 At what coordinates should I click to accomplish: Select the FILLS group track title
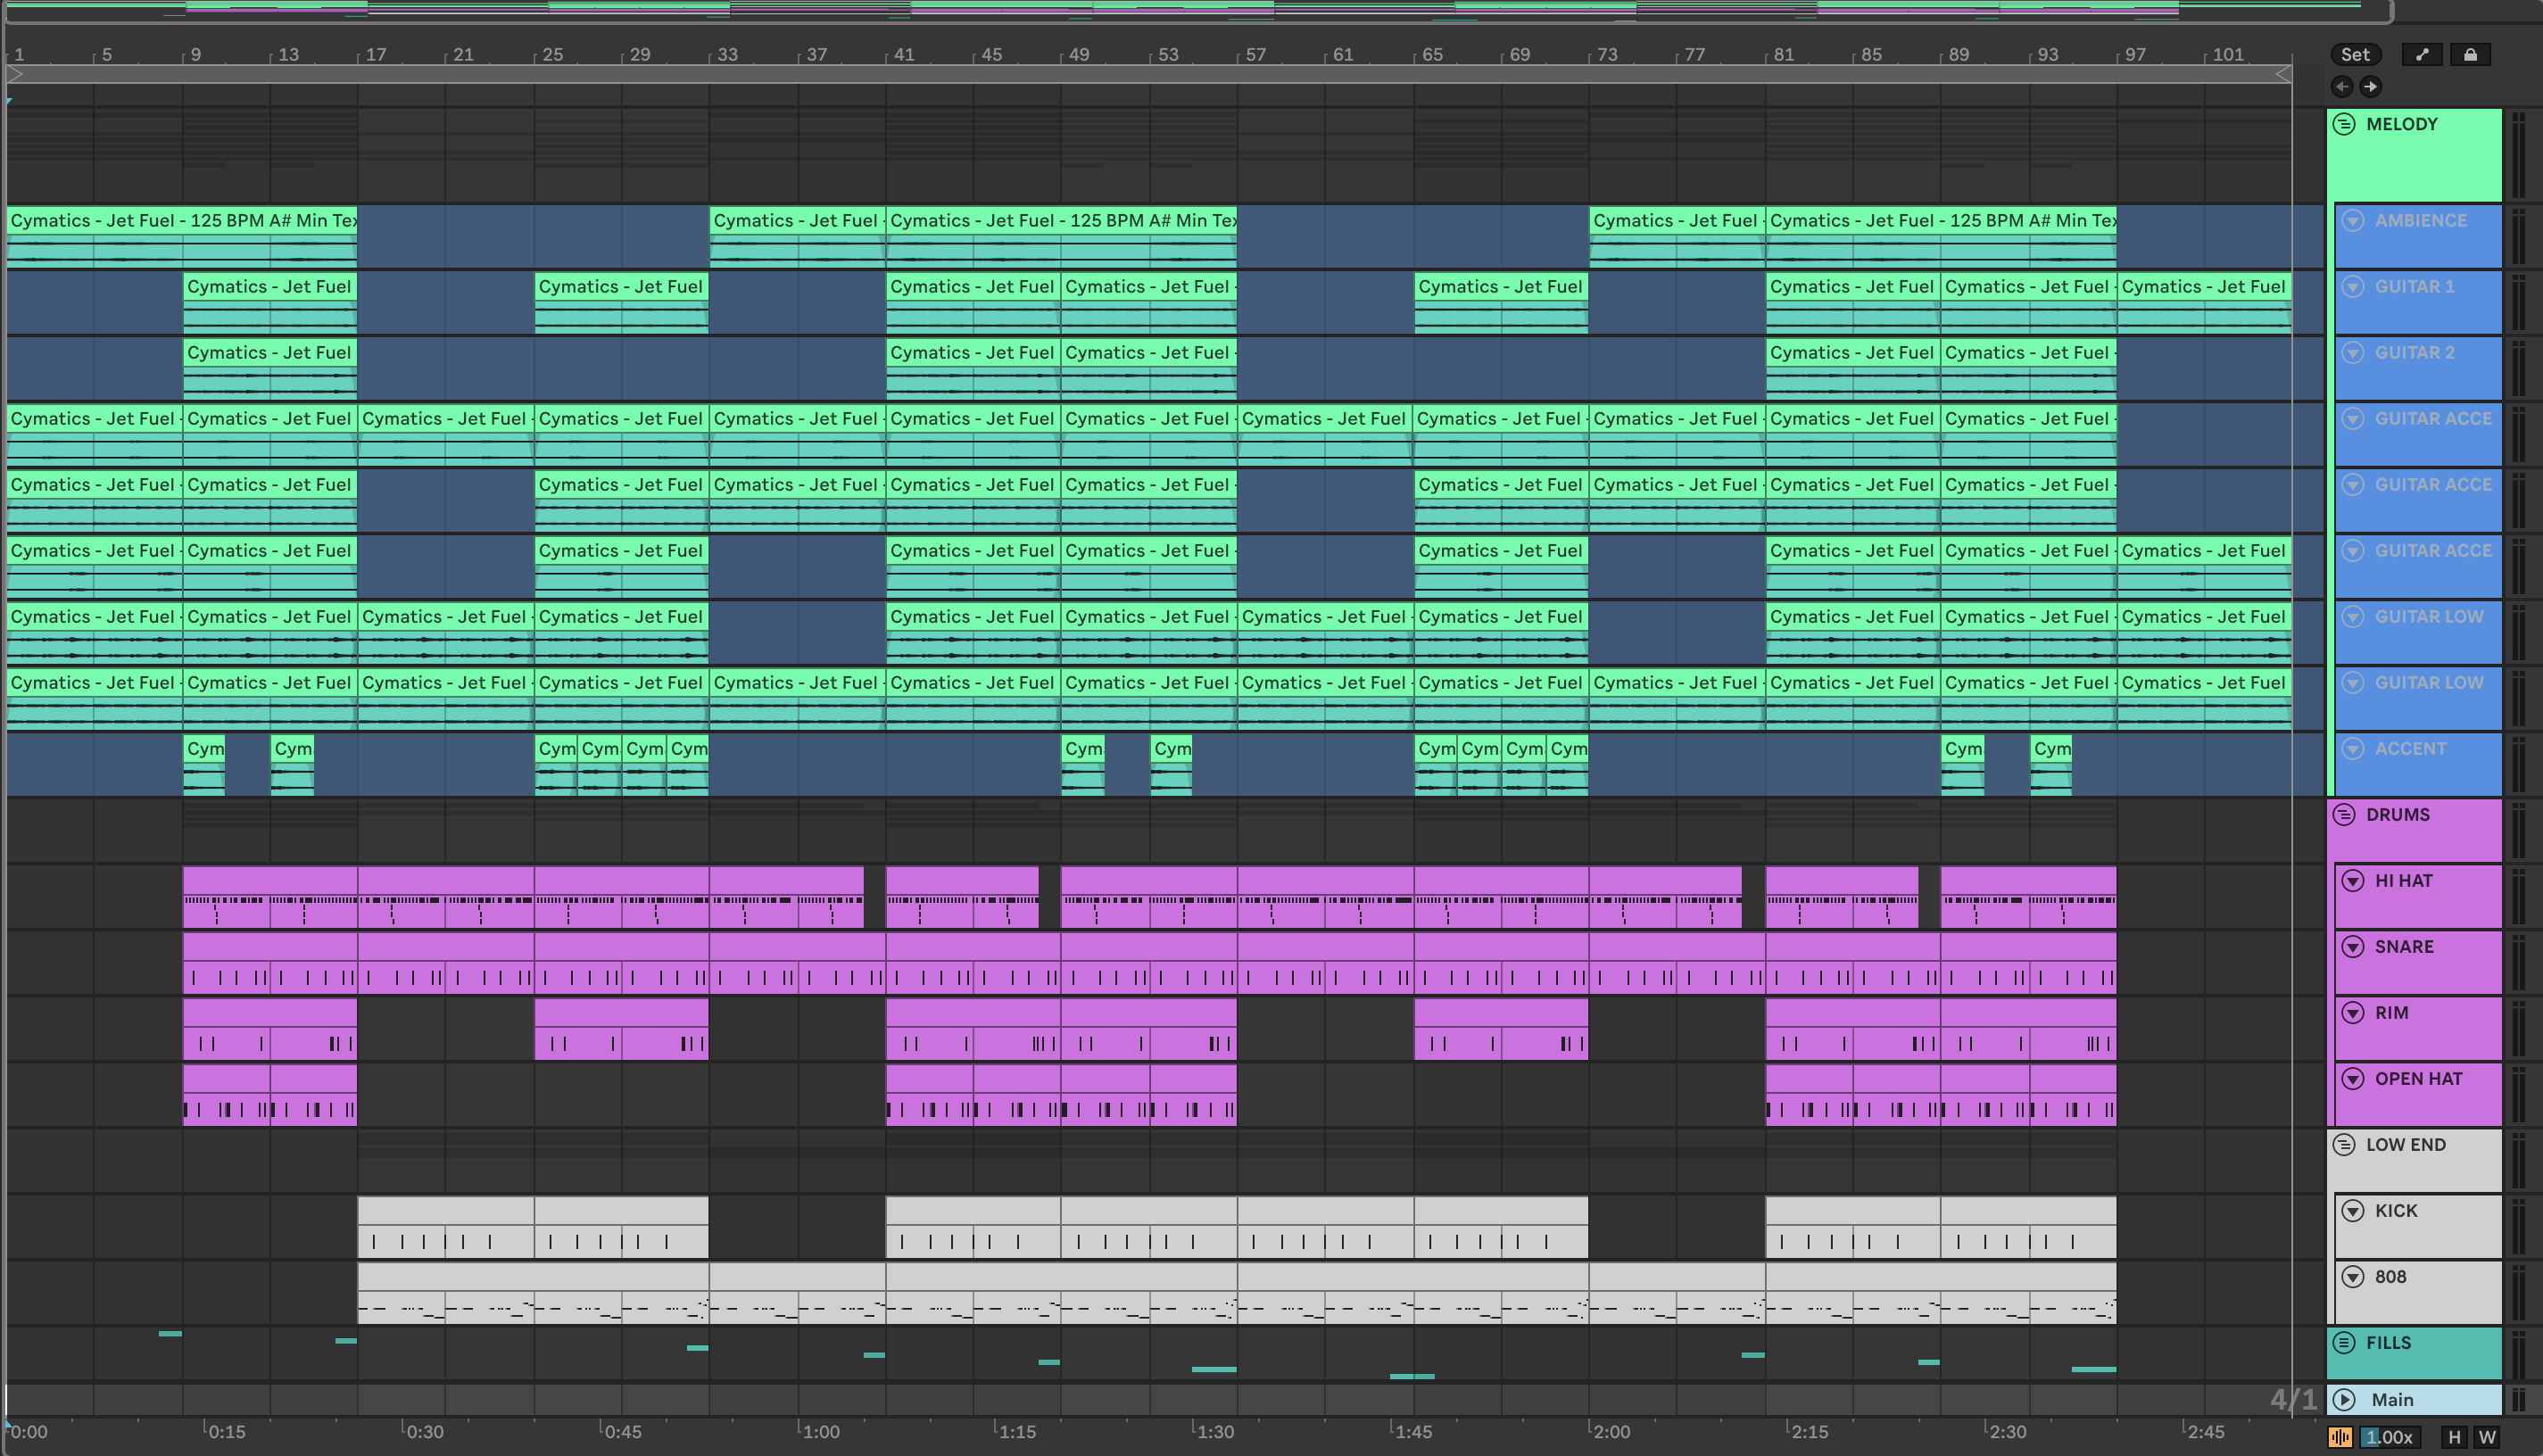coord(2388,1343)
